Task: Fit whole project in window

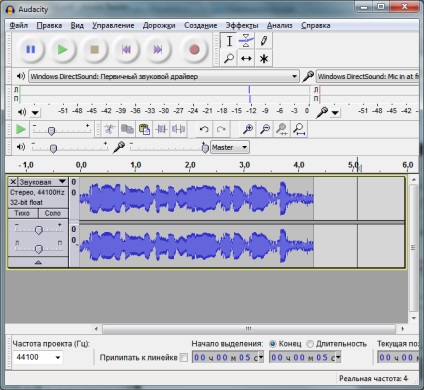Action: coord(299,129)
